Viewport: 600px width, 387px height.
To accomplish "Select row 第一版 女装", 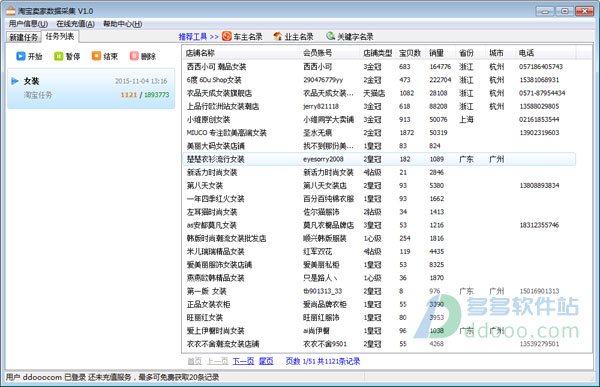I will (x=379, y=291).
